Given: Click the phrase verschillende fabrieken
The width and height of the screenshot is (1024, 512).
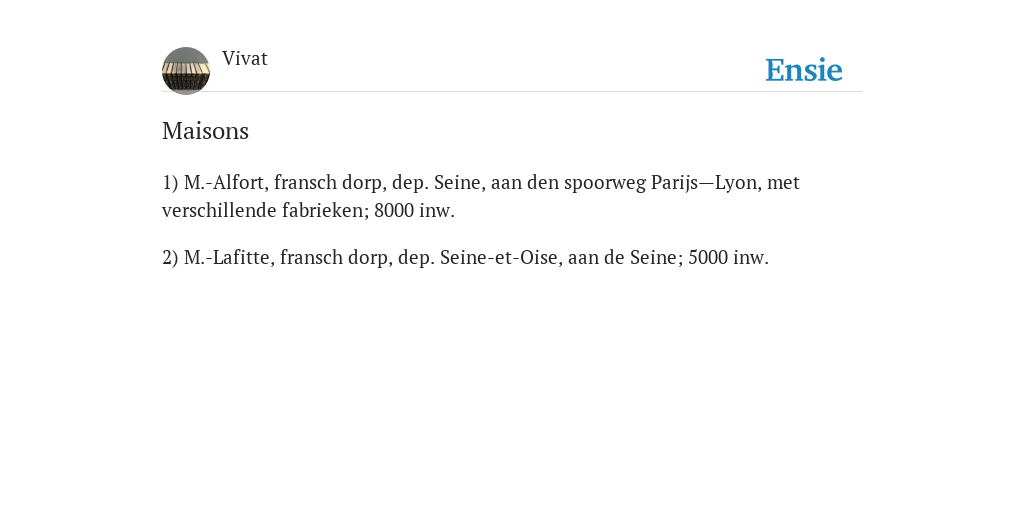Looking at the screenshot, I should [x=263, y=210].
